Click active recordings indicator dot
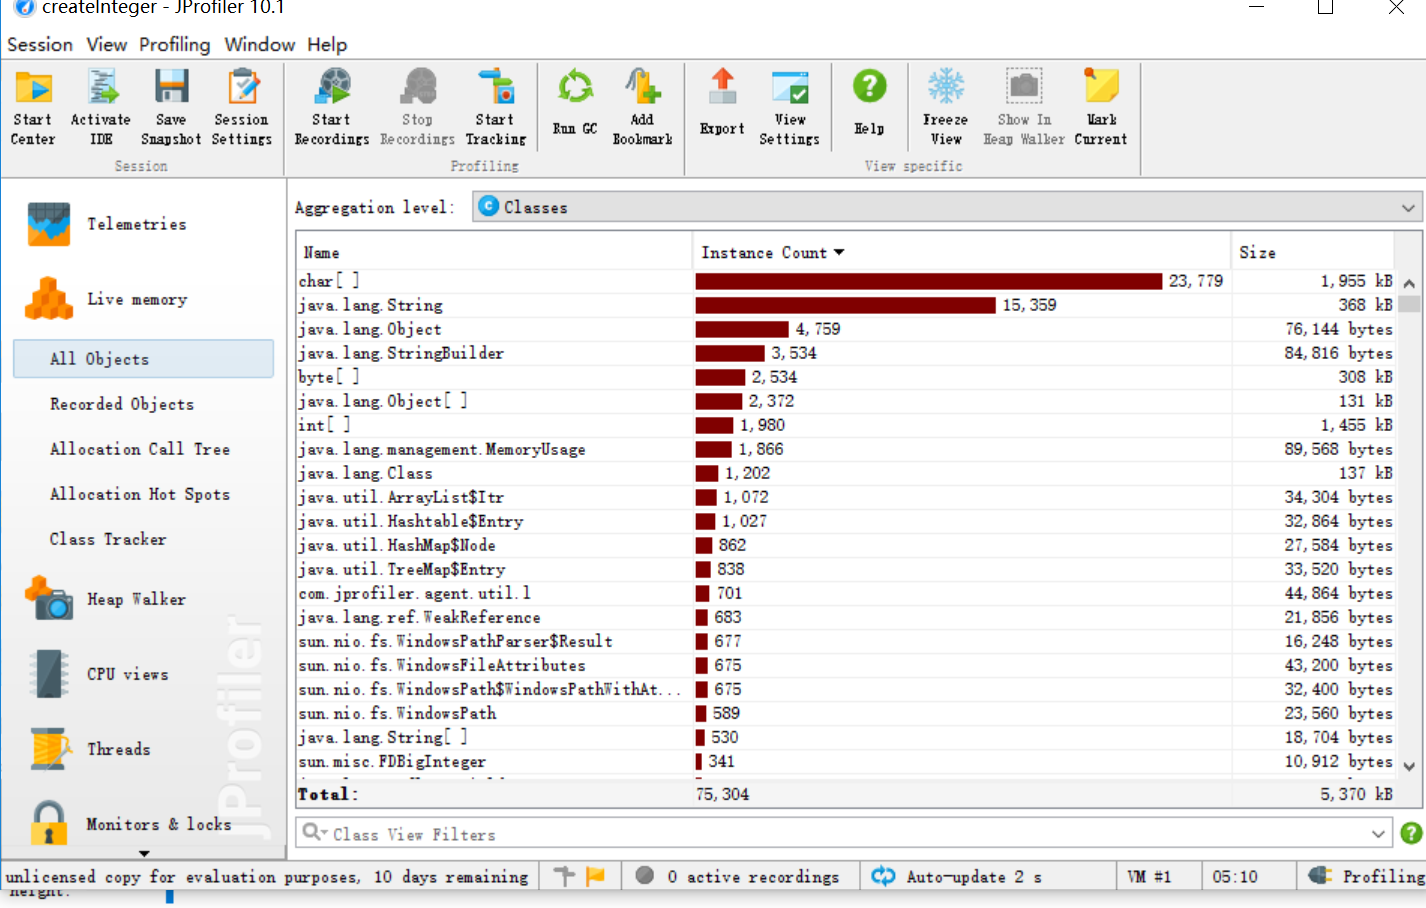1426x908 pixels. [x=645, y=876]
